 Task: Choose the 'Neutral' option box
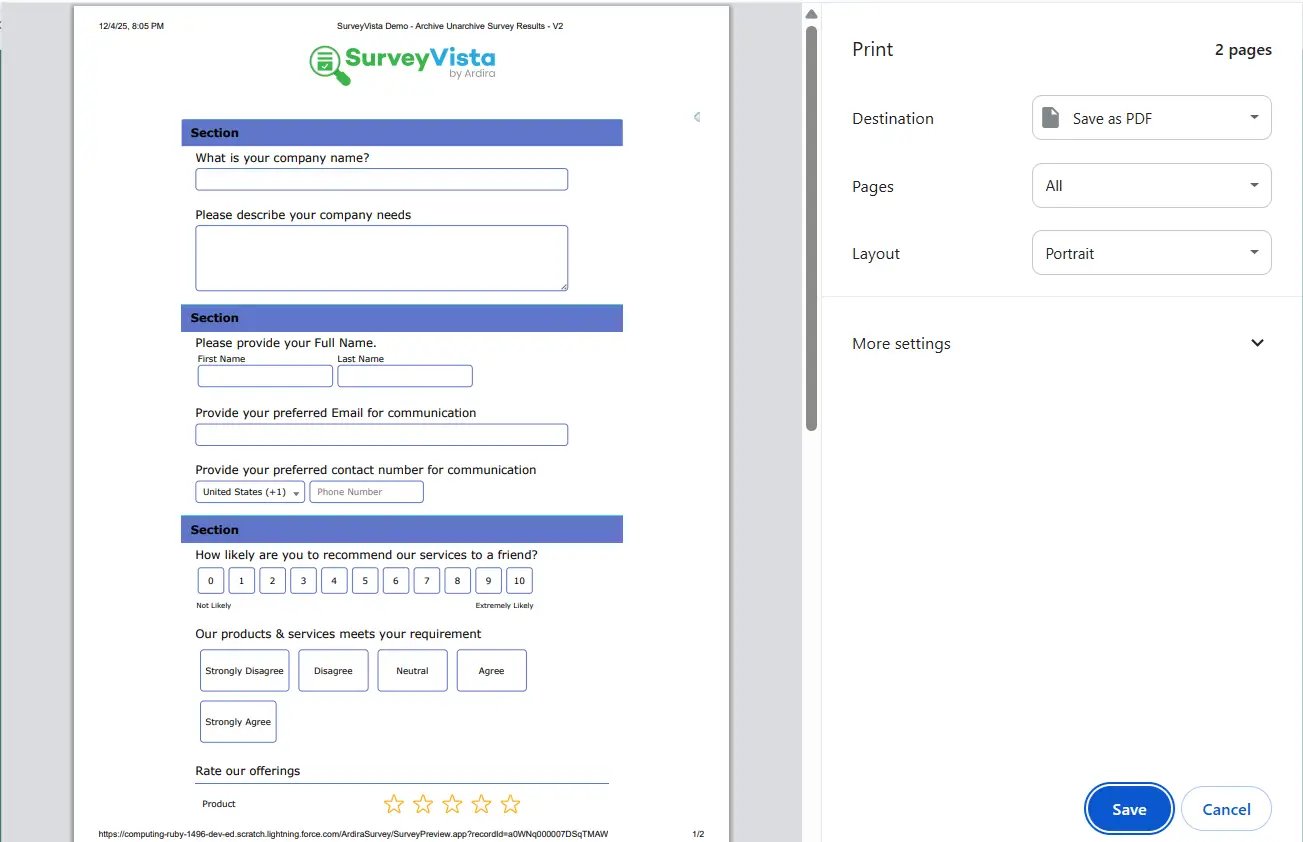click(x=412, y=671)
